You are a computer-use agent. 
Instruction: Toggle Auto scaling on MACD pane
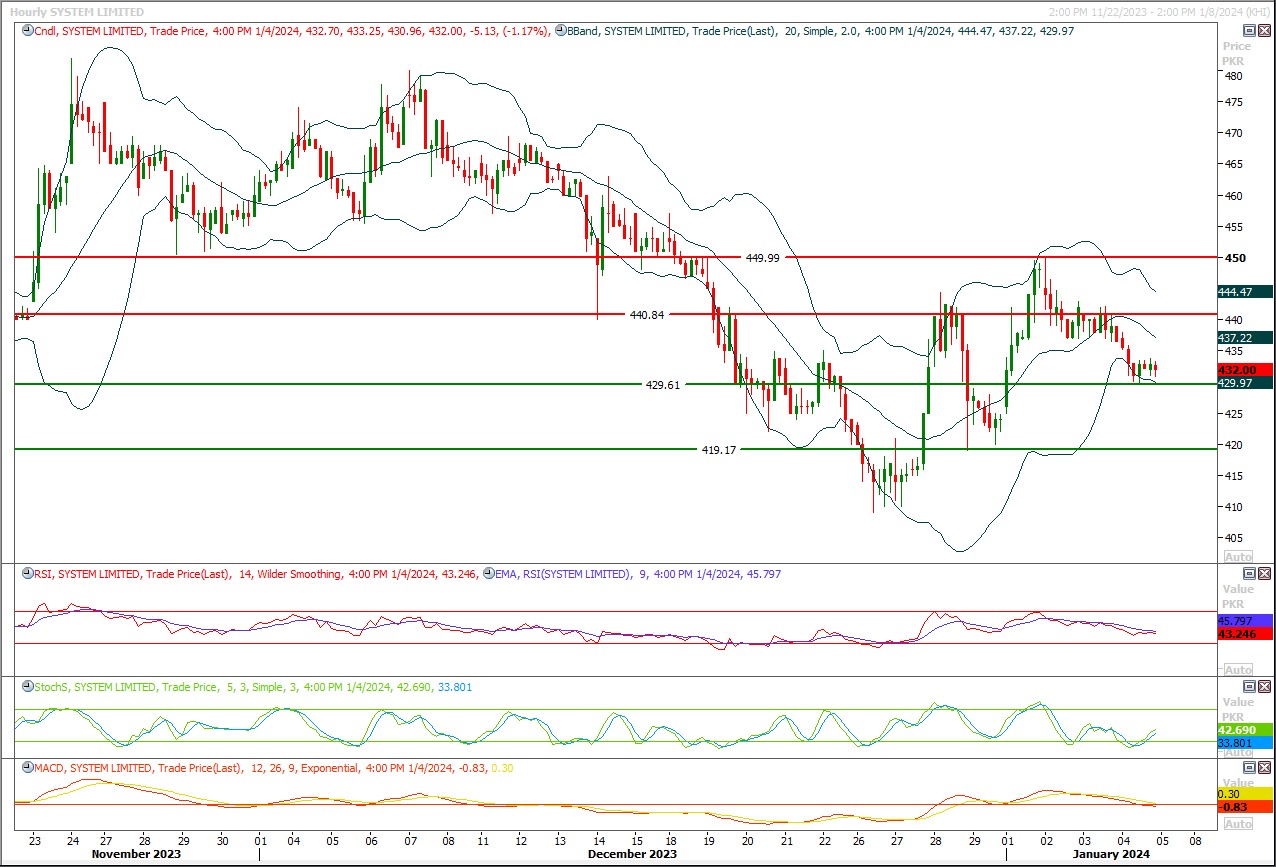point(1238,823)
